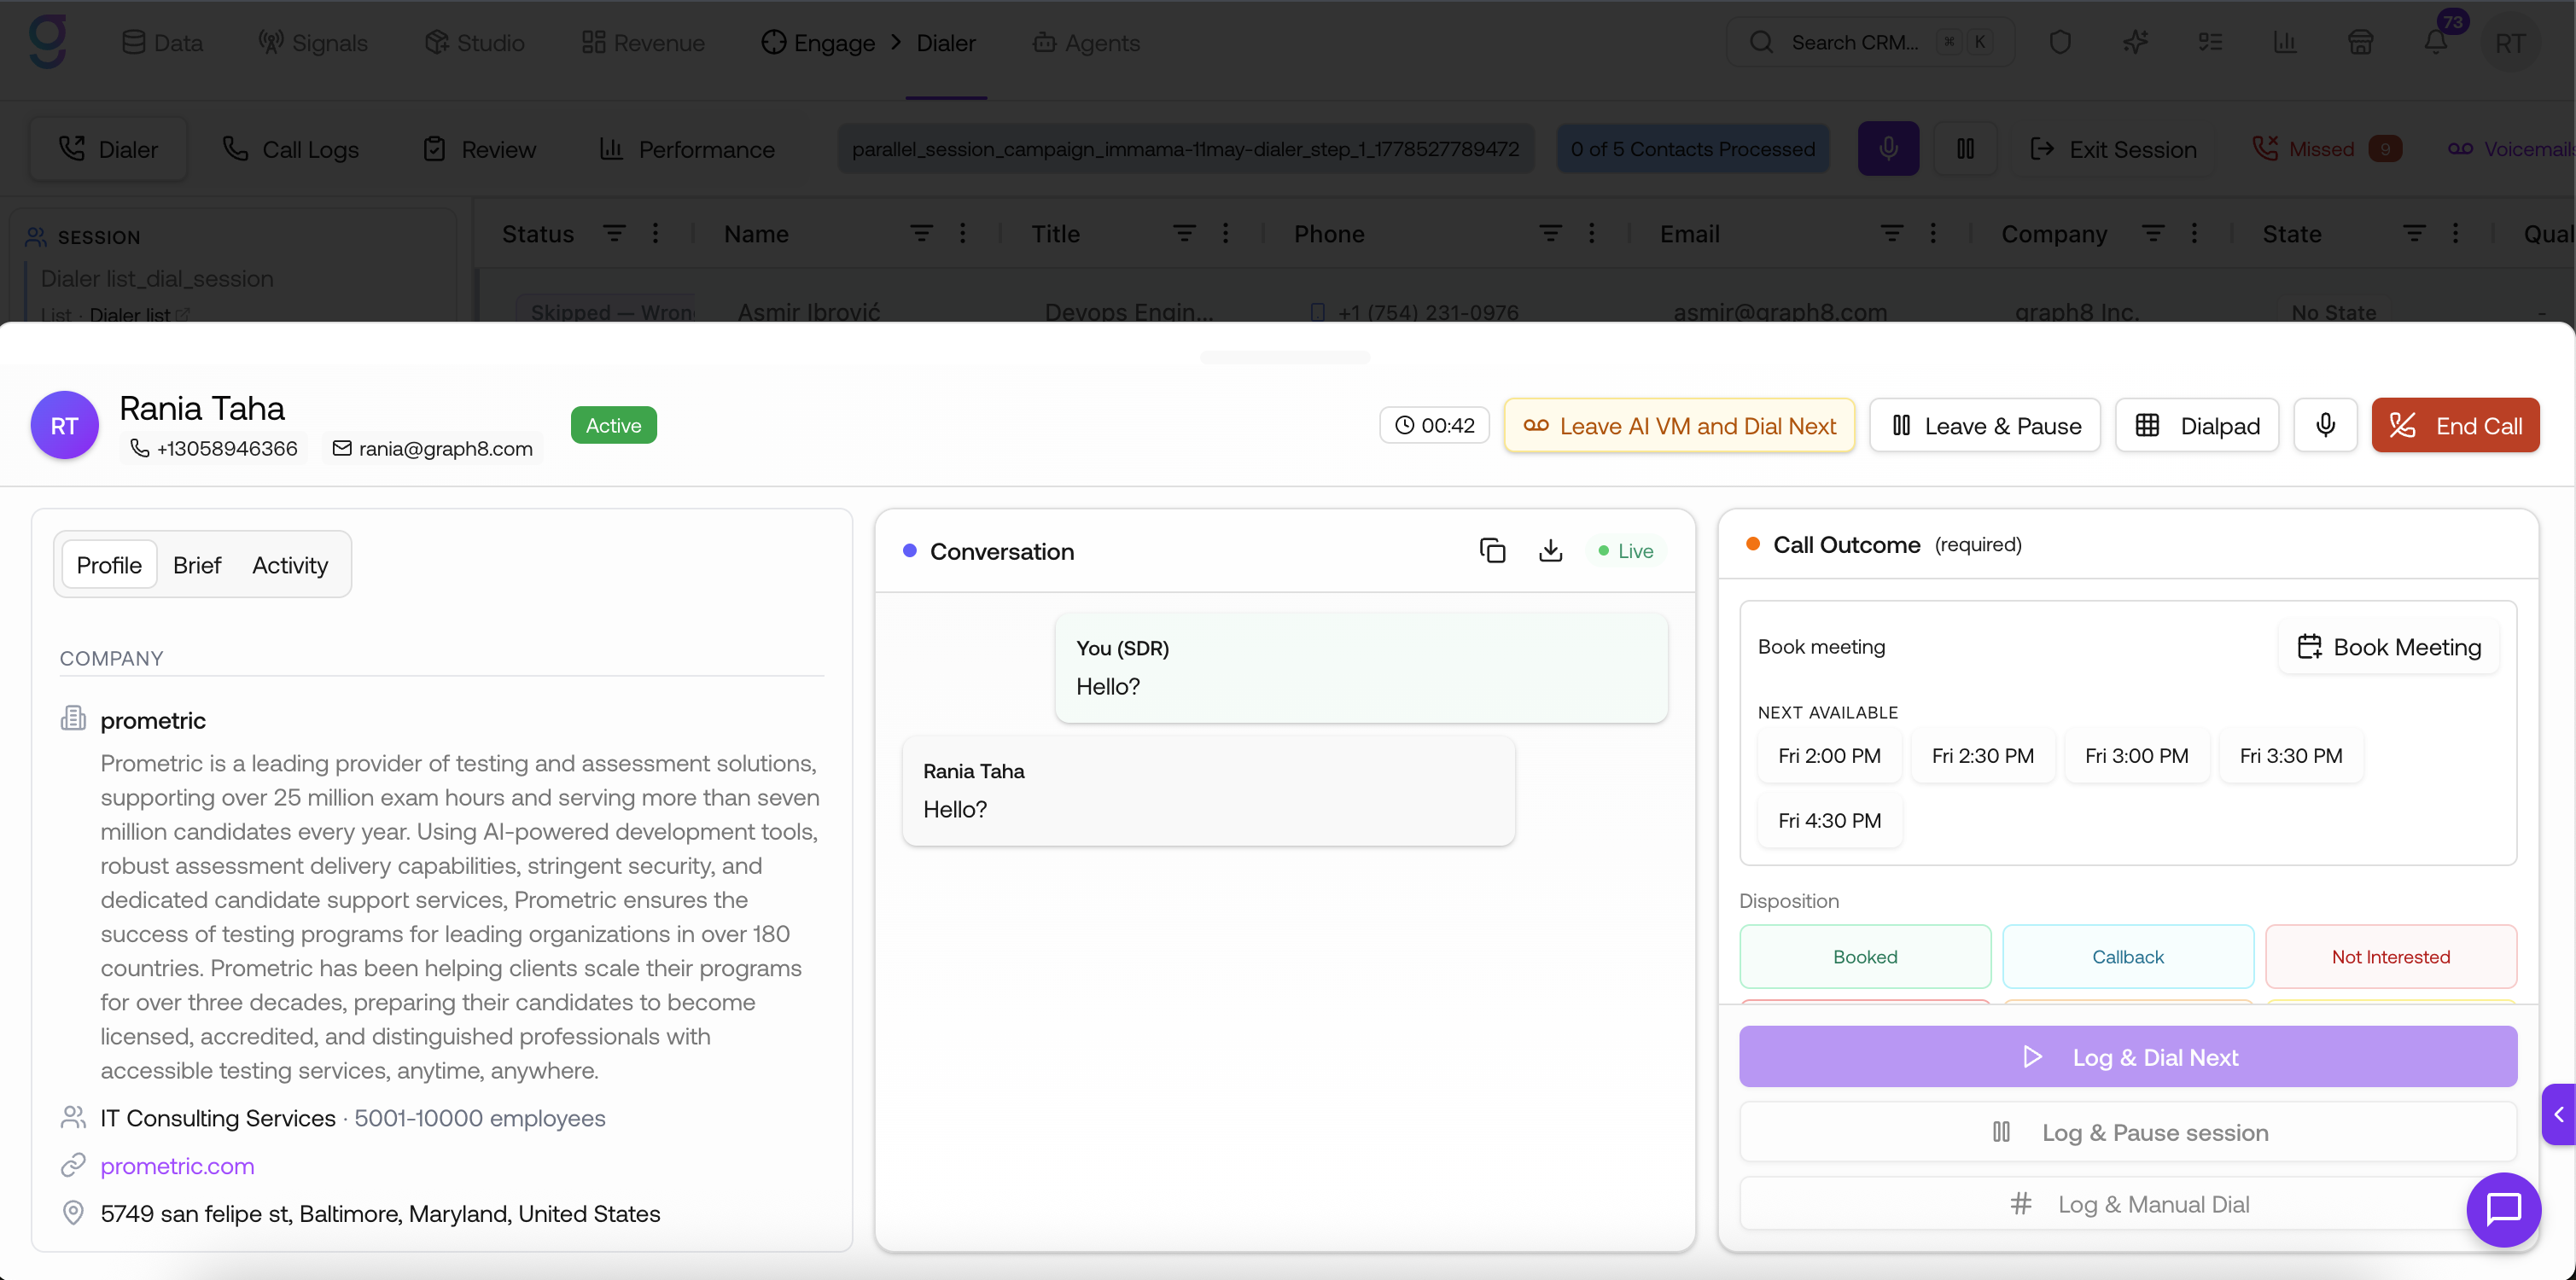Toggle the purple session microphone button
Screen dimensions: 2576x1280
[1888, 149]
